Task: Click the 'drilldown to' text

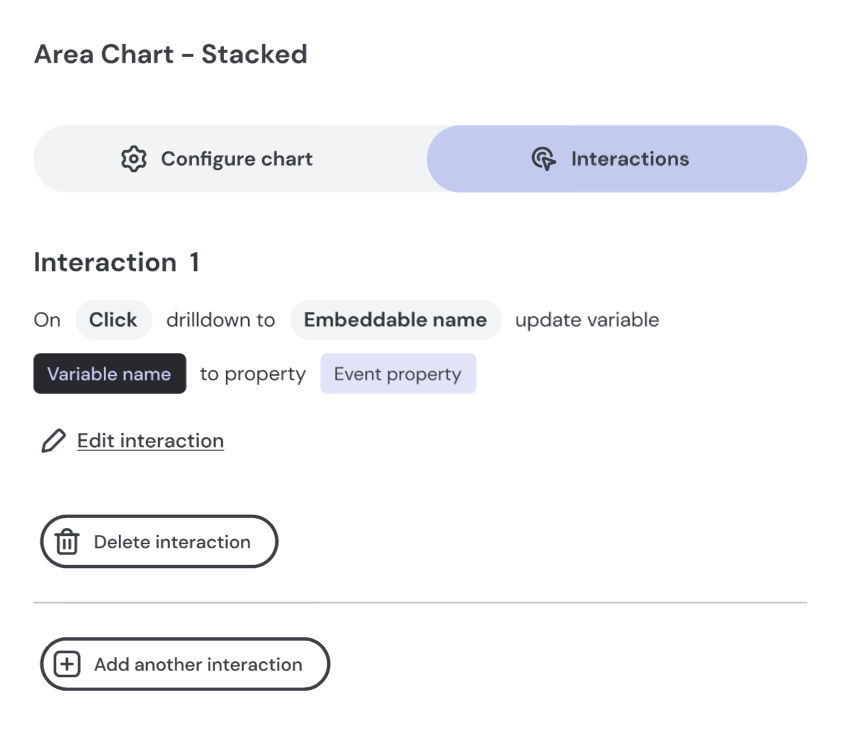Action: pyautogui.click(x=220, y=320)
